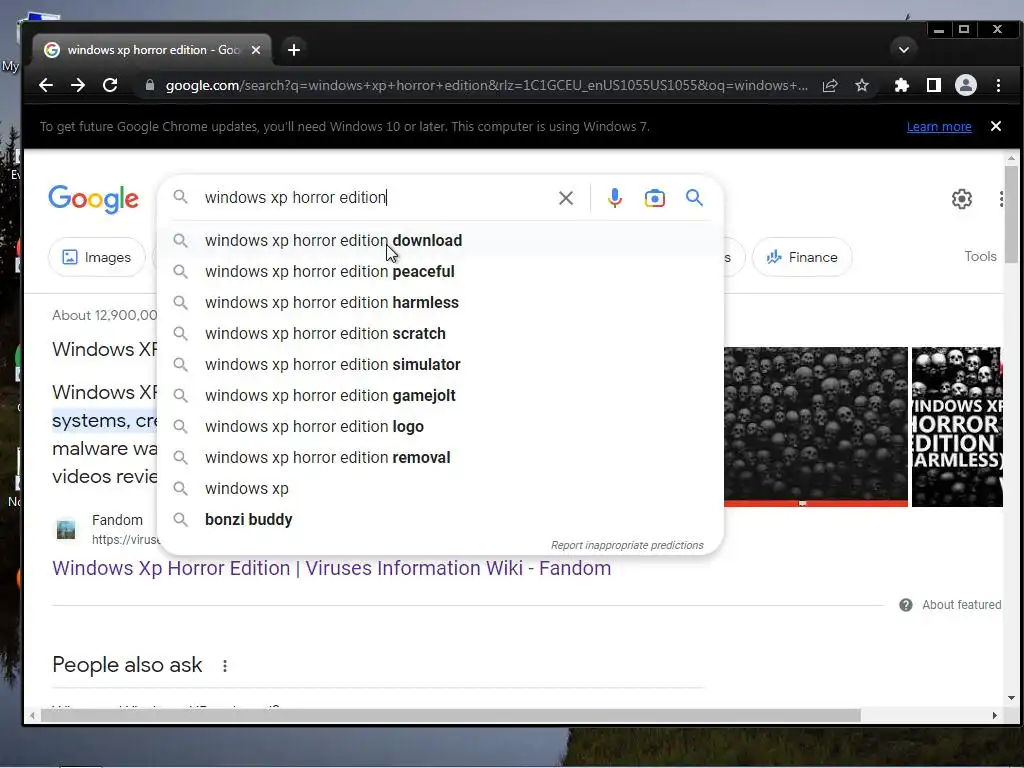
Task: Open a new tab with the plus button
Action: (294, 50)
